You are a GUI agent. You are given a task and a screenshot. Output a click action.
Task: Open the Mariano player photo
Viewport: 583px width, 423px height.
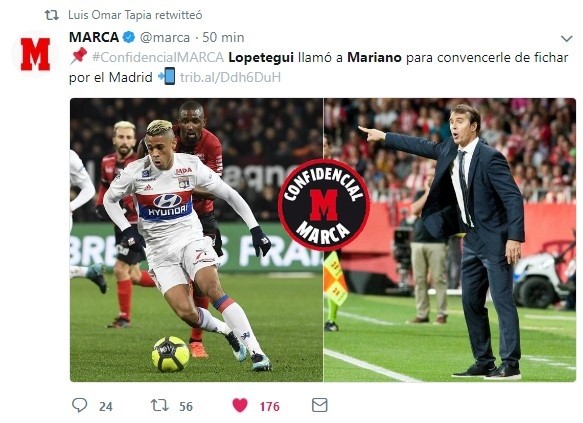click(x=196, y=240)
